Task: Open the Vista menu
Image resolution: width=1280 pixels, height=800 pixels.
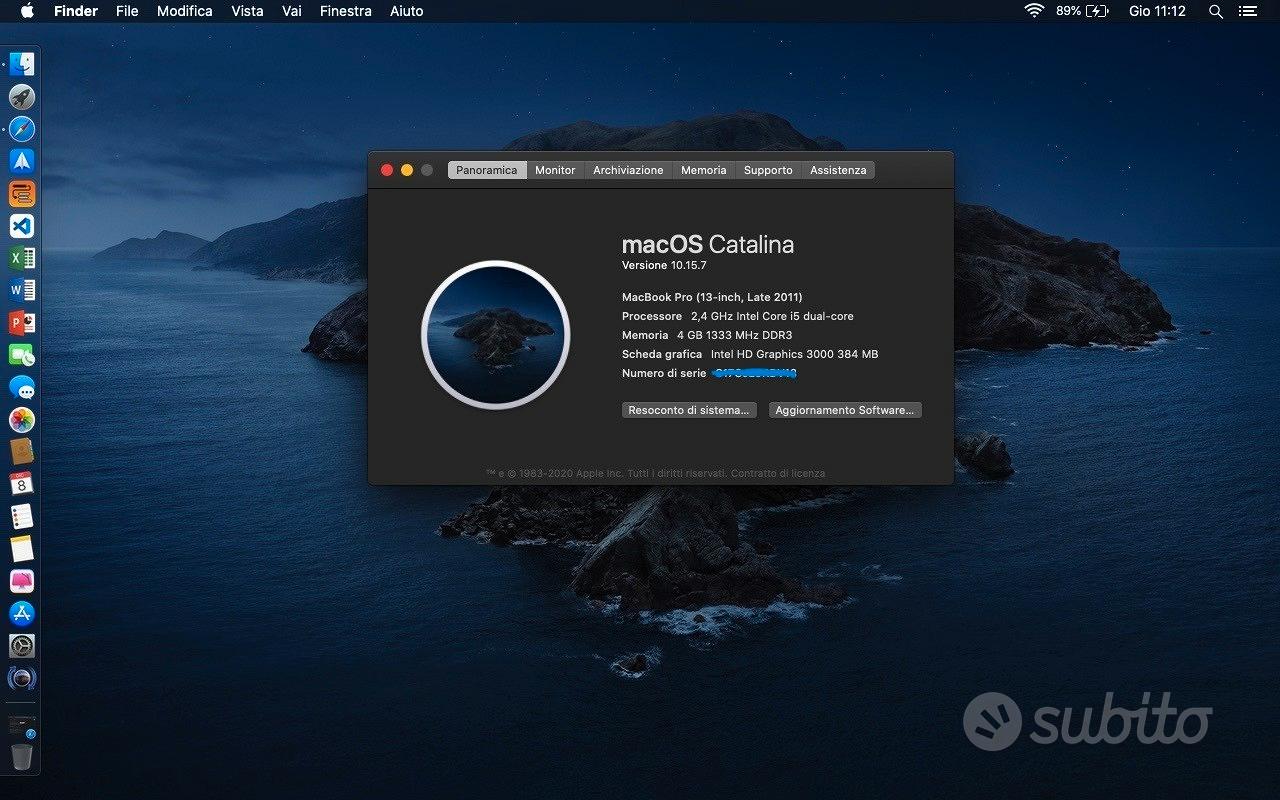Action: click(247, 11)
